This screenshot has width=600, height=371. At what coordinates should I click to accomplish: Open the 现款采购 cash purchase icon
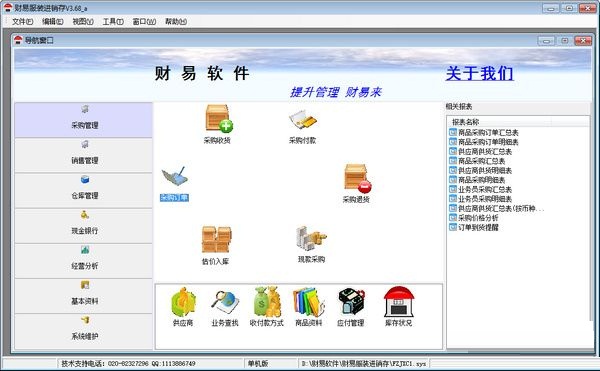click(x=311, y=244)
